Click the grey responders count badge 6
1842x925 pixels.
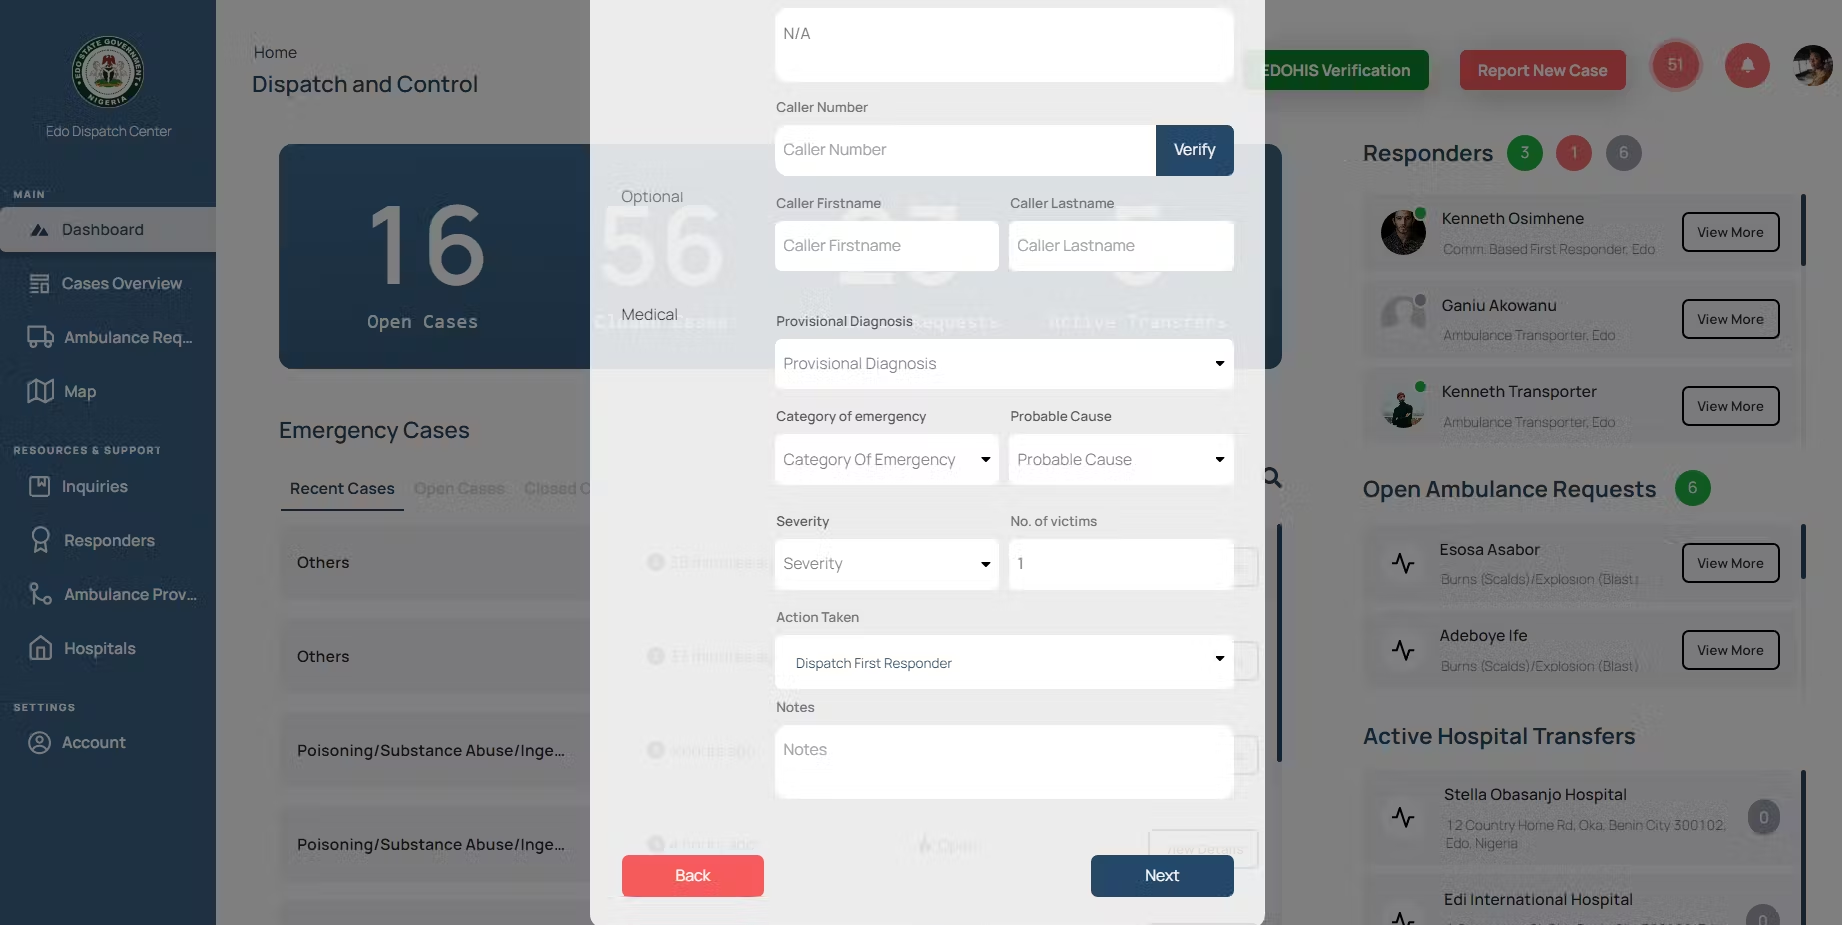coord(1624,153)
